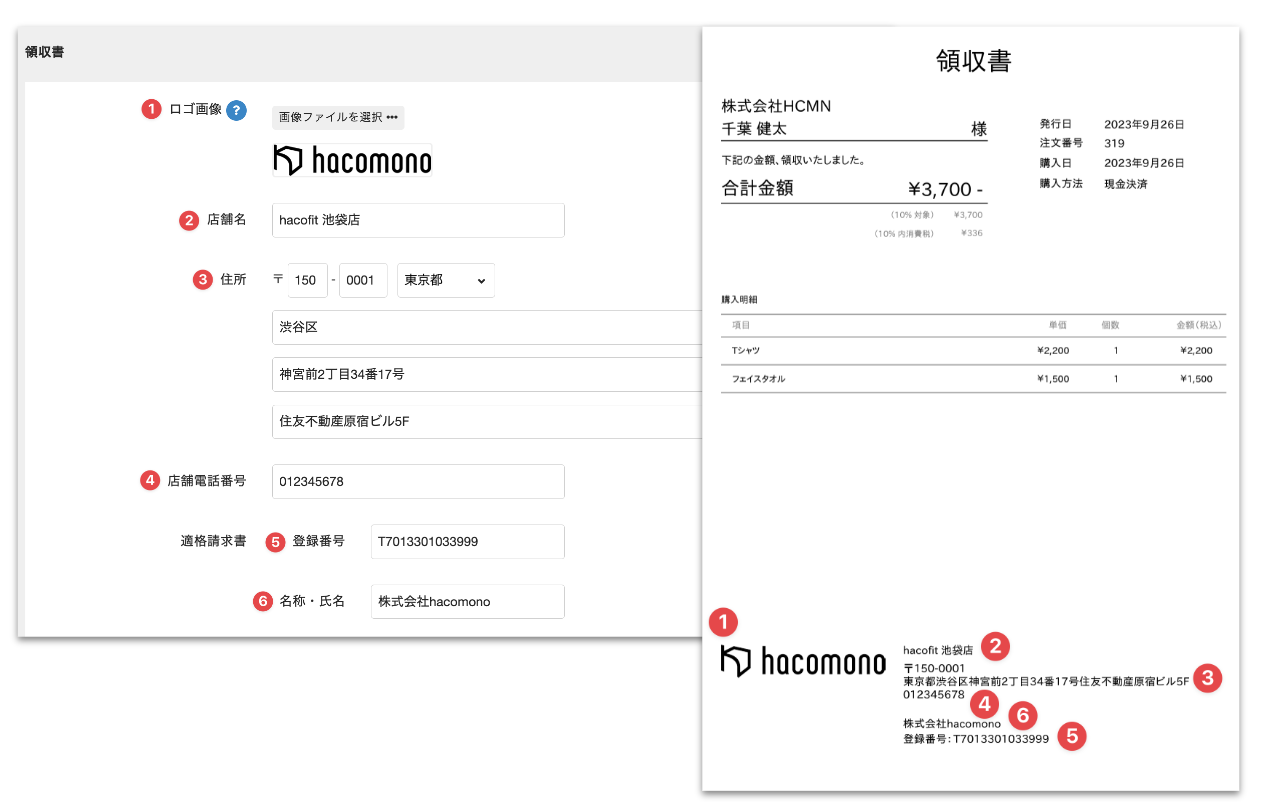Select the 渋谷区 address field
Image resolution: width=1274 pixels, height=802 pixels.
point(486,327)
